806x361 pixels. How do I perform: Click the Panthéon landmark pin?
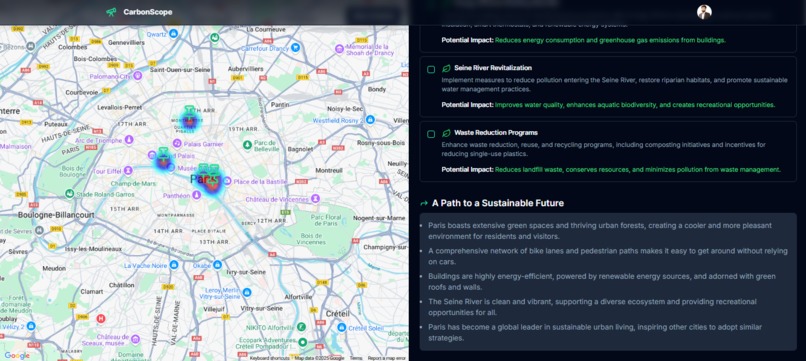196,195
